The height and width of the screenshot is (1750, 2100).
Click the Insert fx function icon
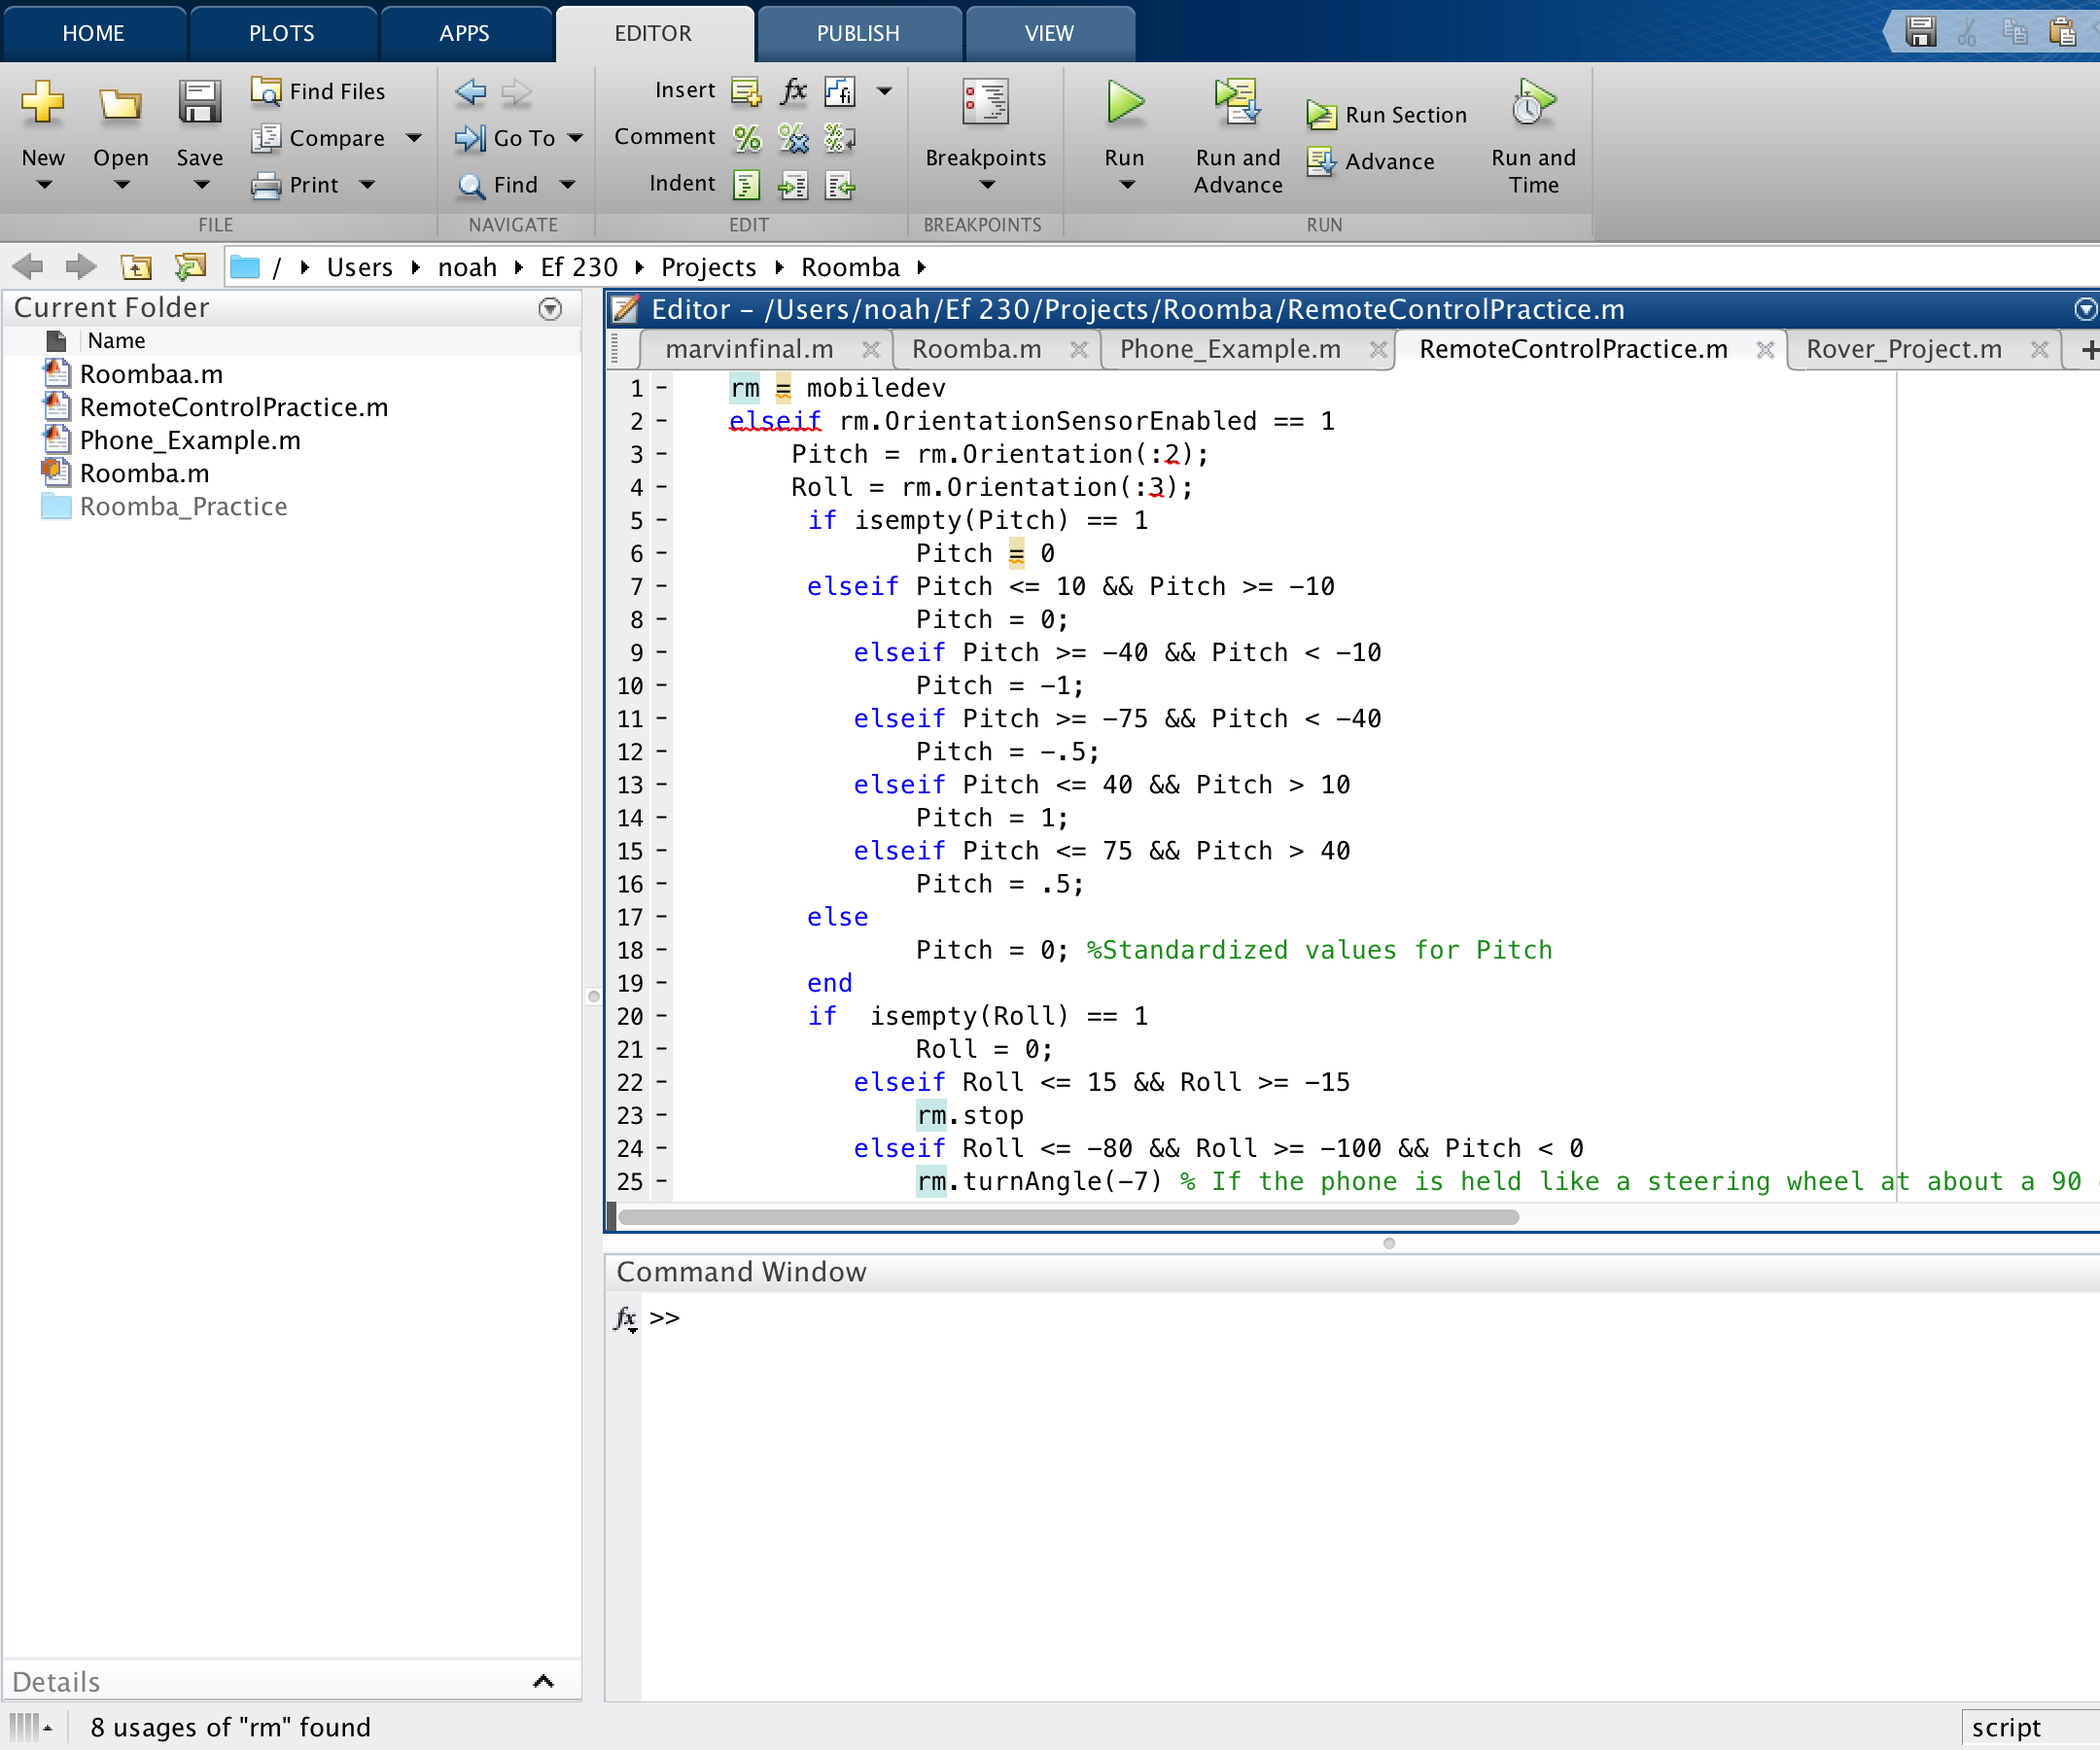coord(794,91)
